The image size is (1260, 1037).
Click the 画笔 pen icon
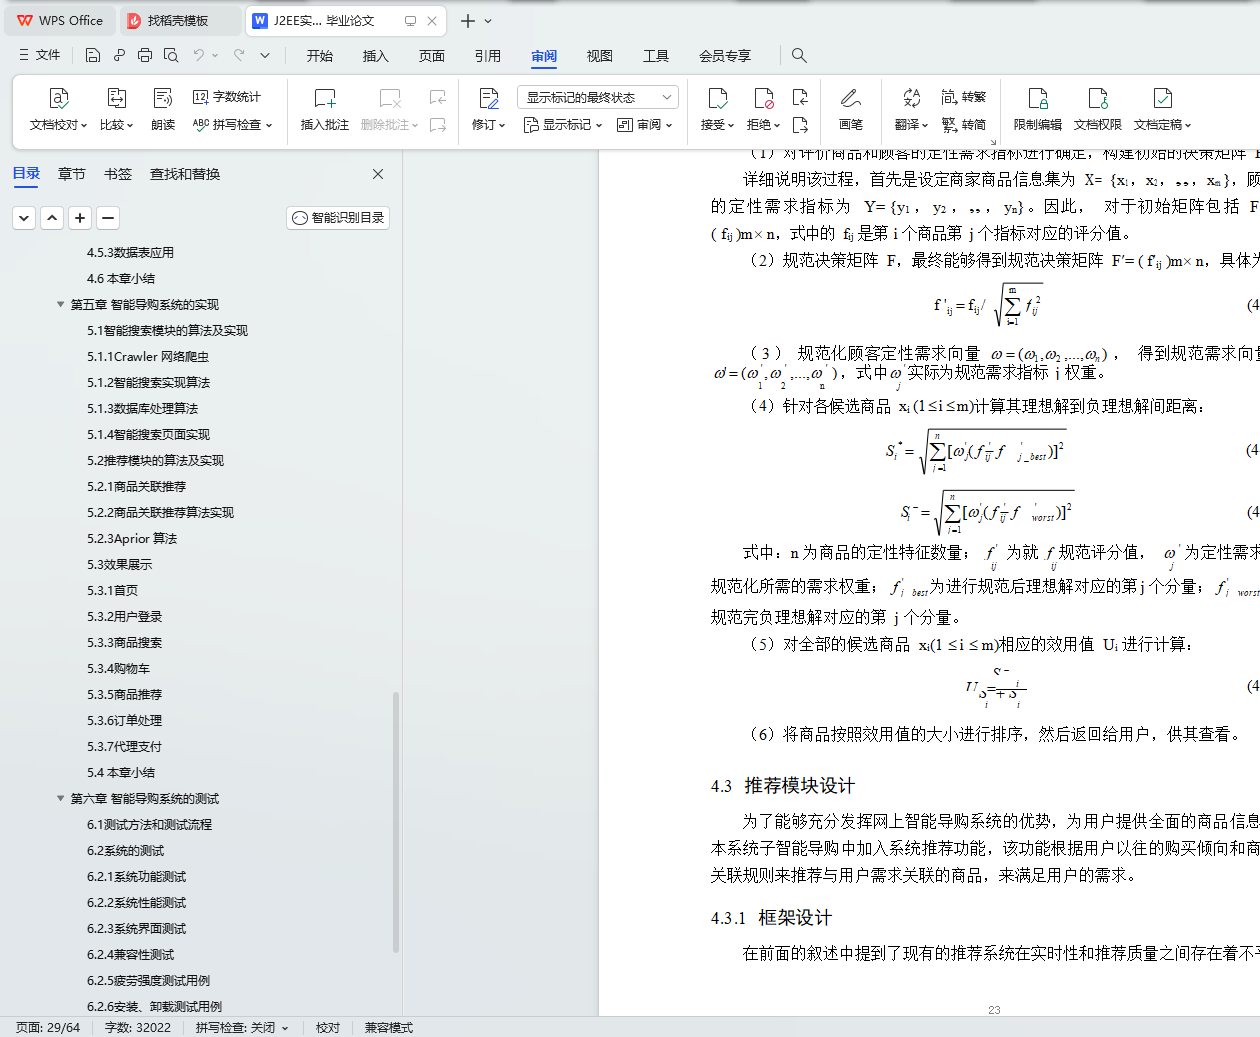pyautogui.click(x=851, y=98)
